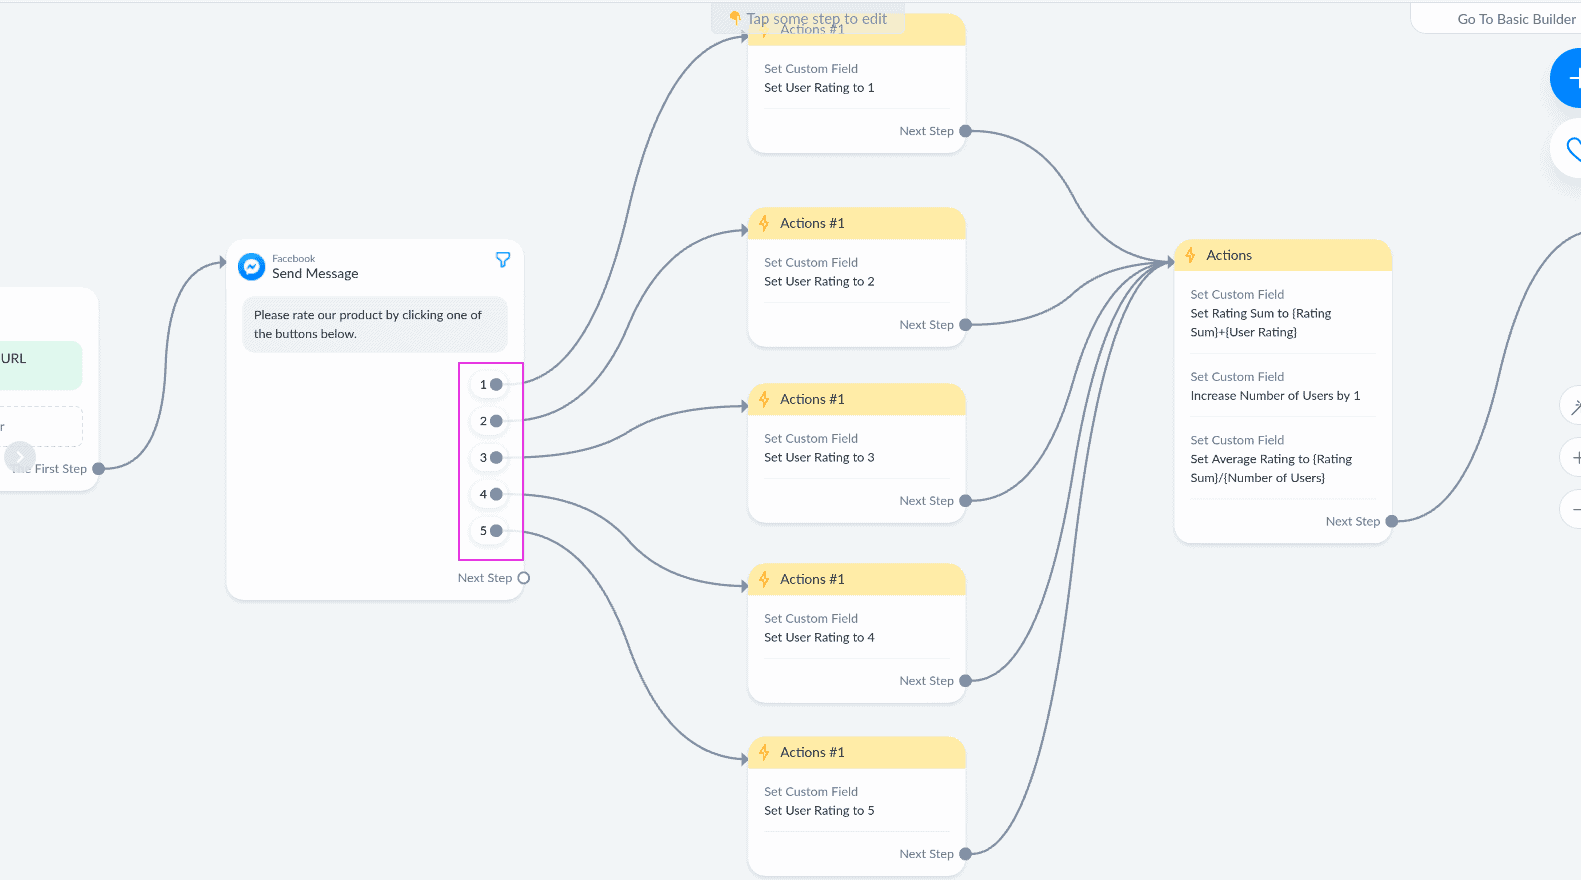This screenshot has height=880, width=1581.
Task: Click Next Step connector of Set User Rating to 3
Action: tap(965, 501)
